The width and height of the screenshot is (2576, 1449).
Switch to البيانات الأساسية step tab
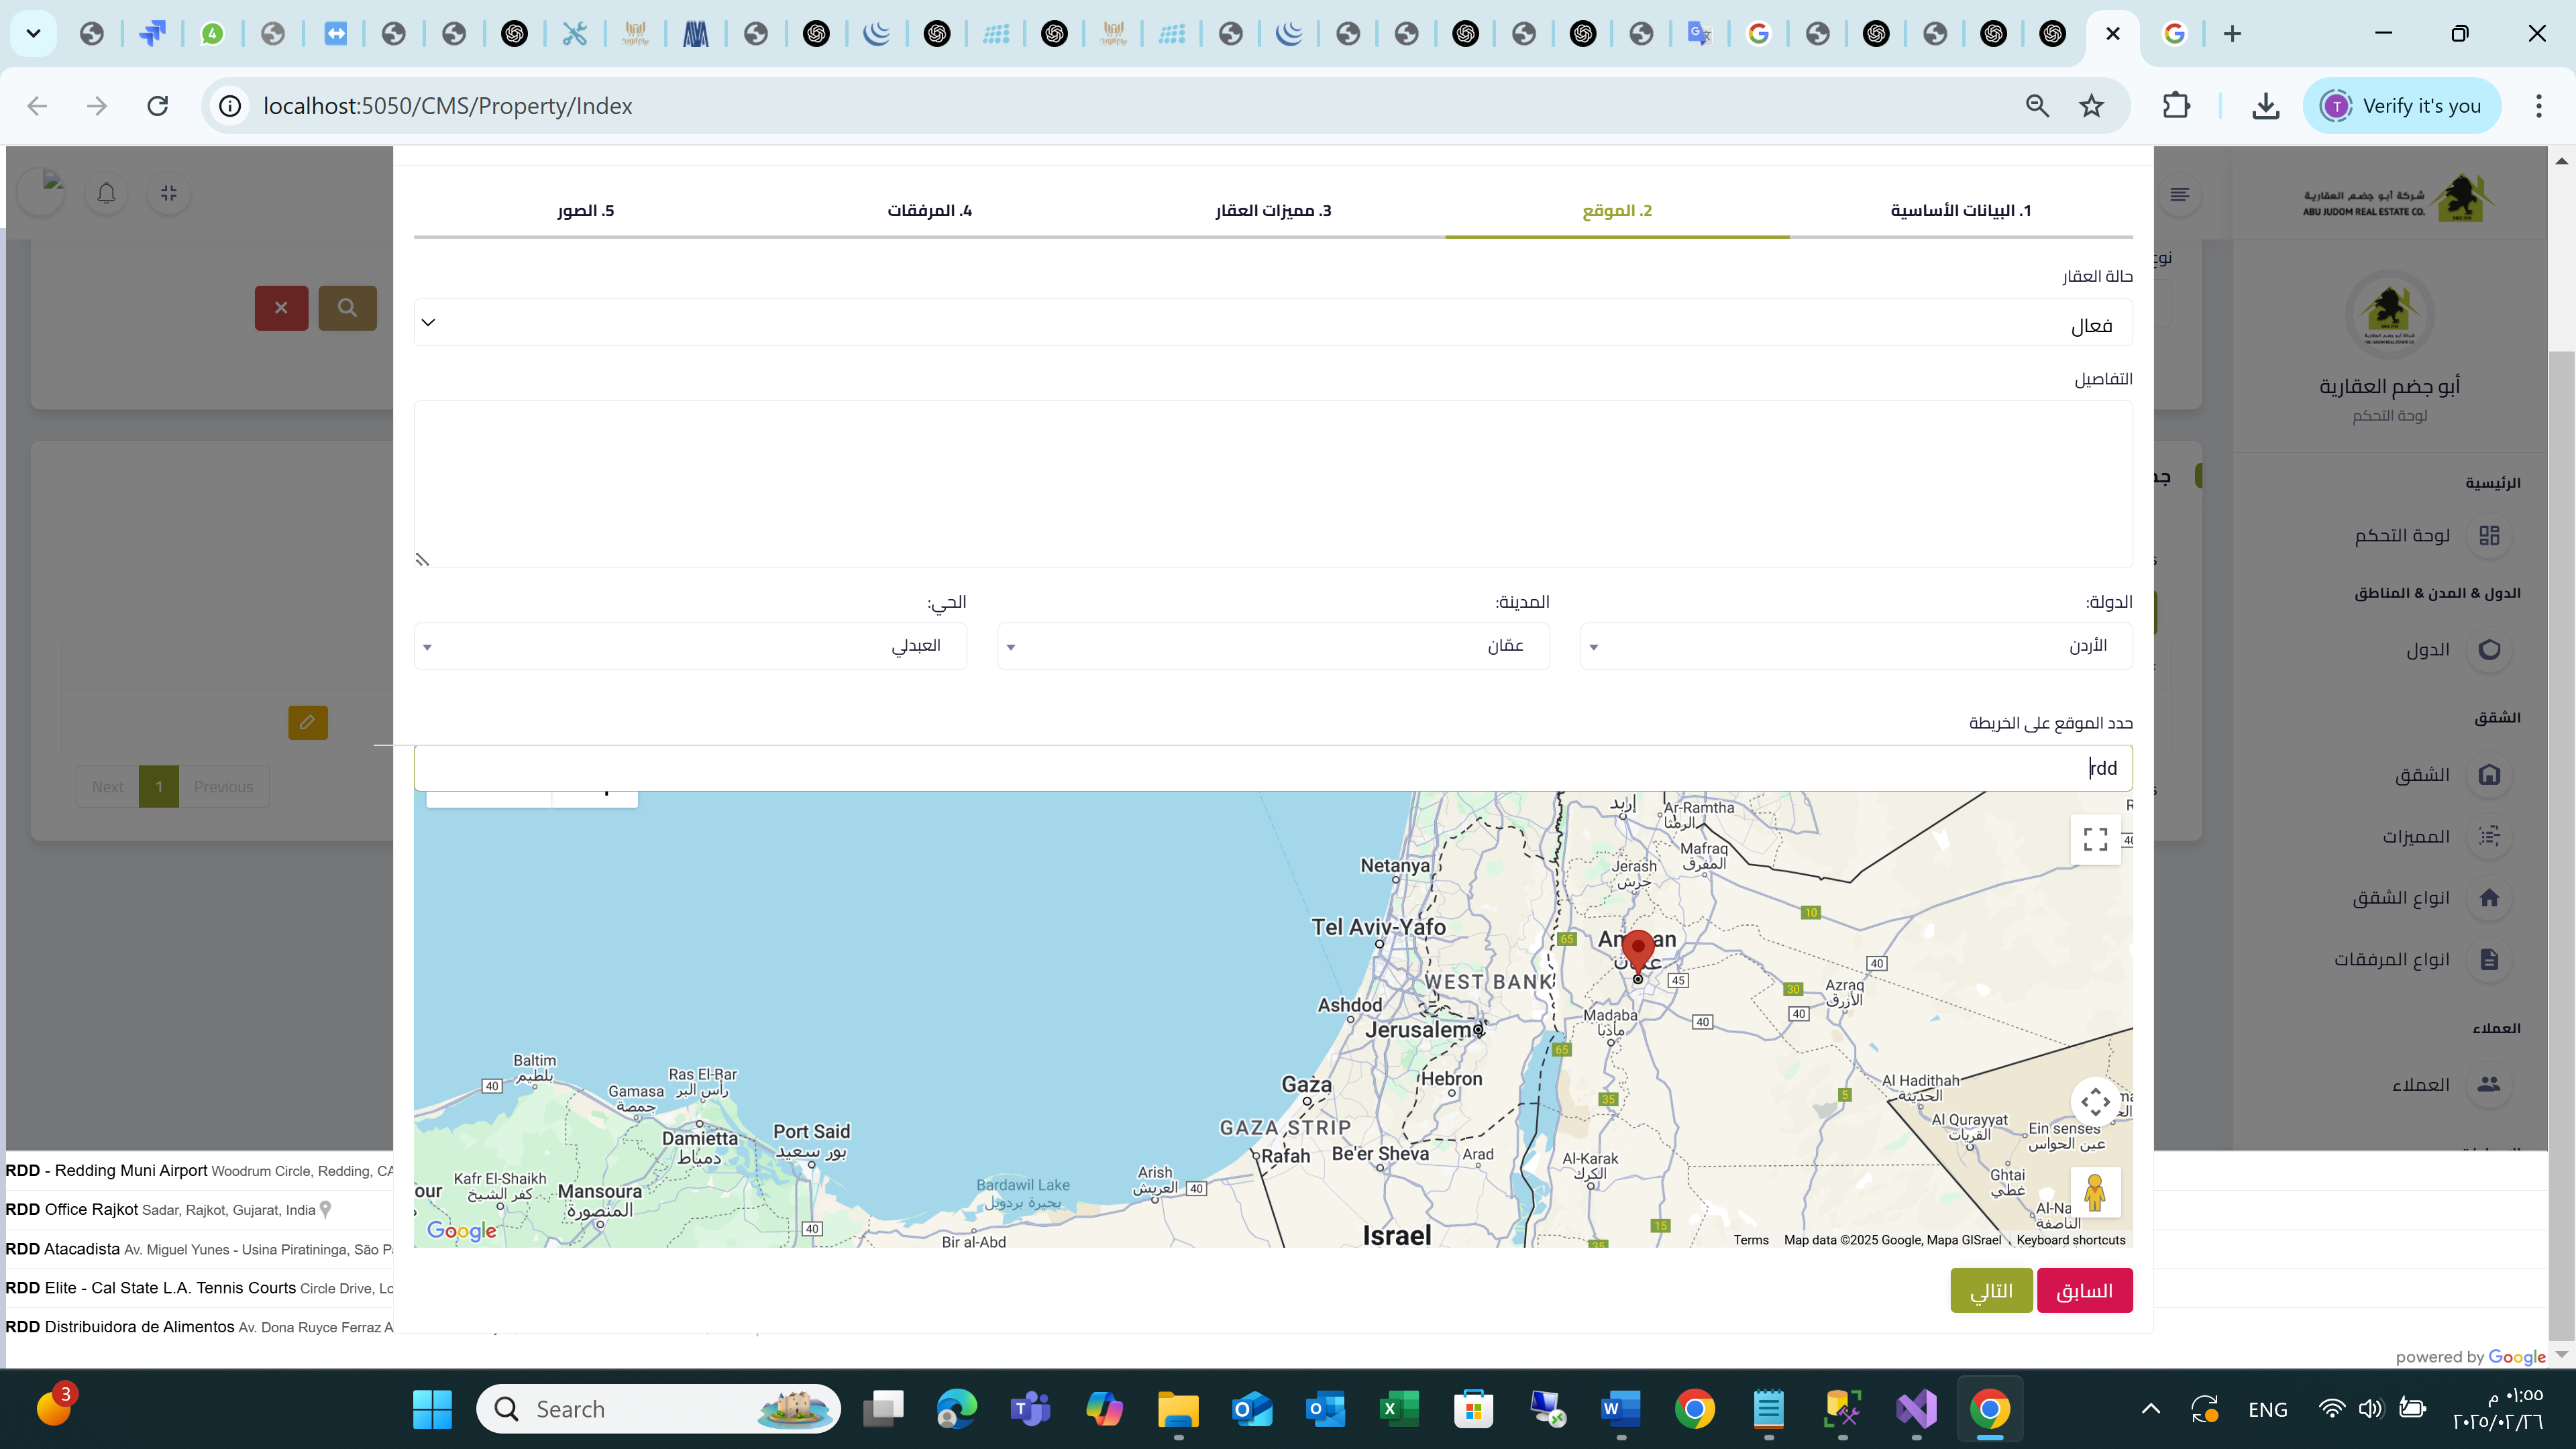[x=1961, y=211]
